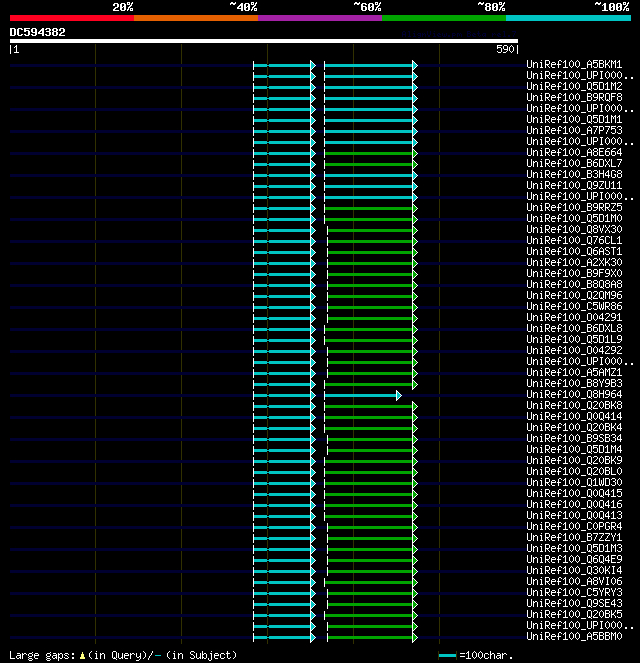Click the cyan ~100% identity color segment
Viewport: 640px width, 663px height.
coord(569,18)
